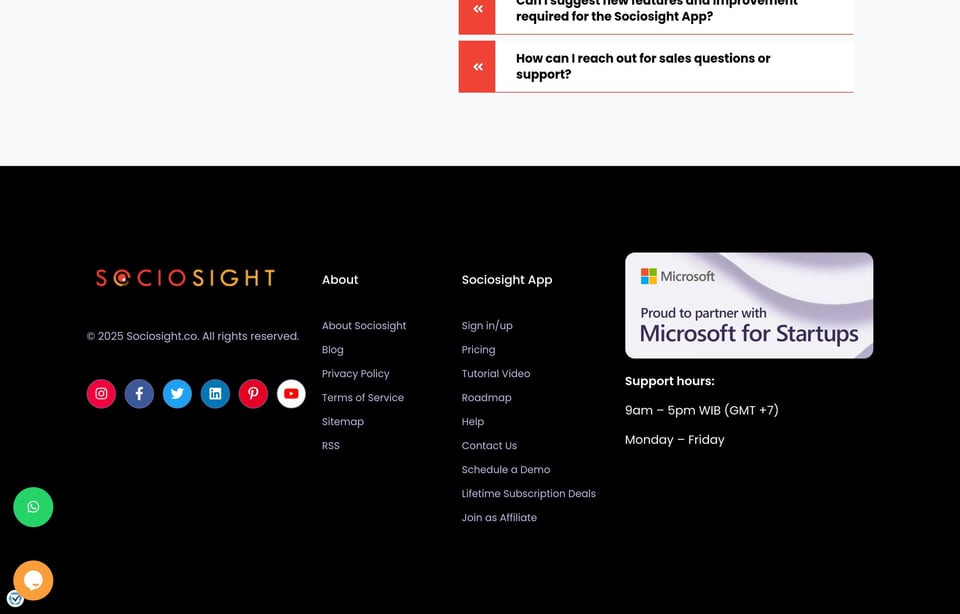960x614 pixels.
Task: Open the LinkedIn social icon
Action: (x=215, y=394)
